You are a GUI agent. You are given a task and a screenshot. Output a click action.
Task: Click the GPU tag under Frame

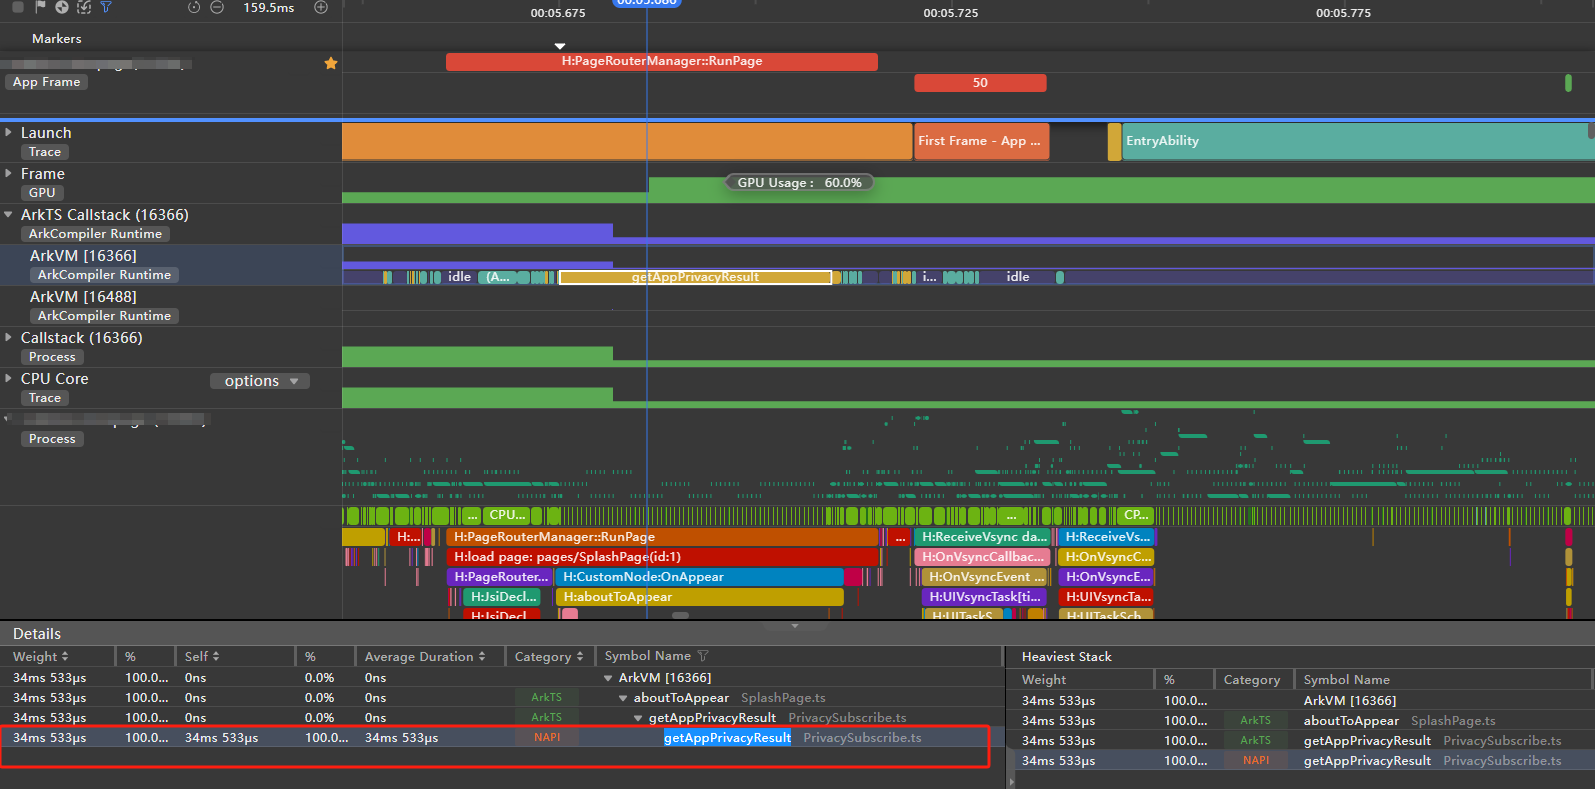(x=42, y=193)
